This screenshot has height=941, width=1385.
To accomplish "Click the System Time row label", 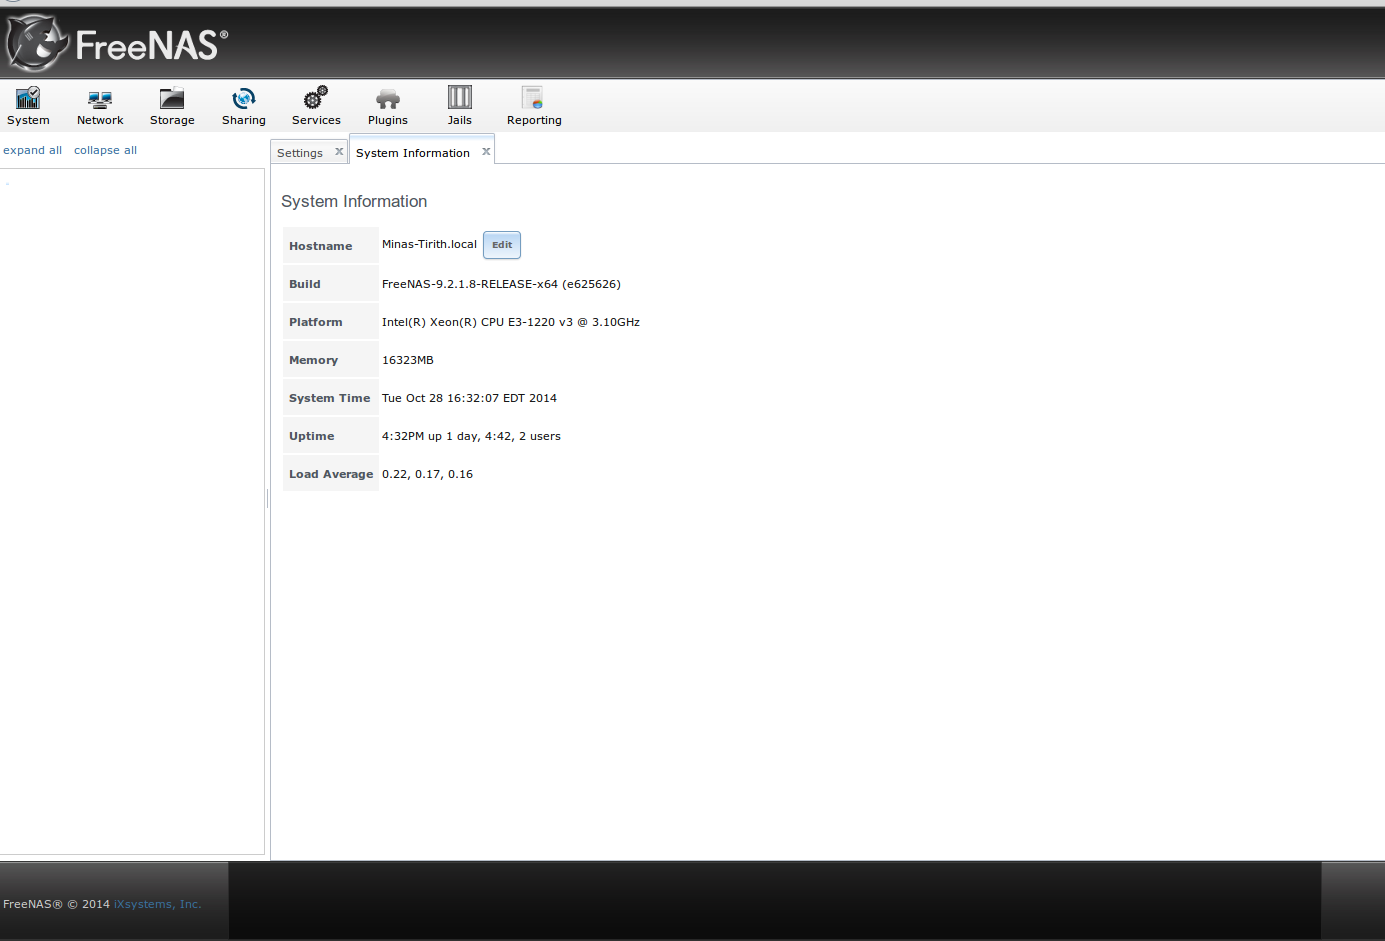I will pyautogui.click(x=329, y=398).
